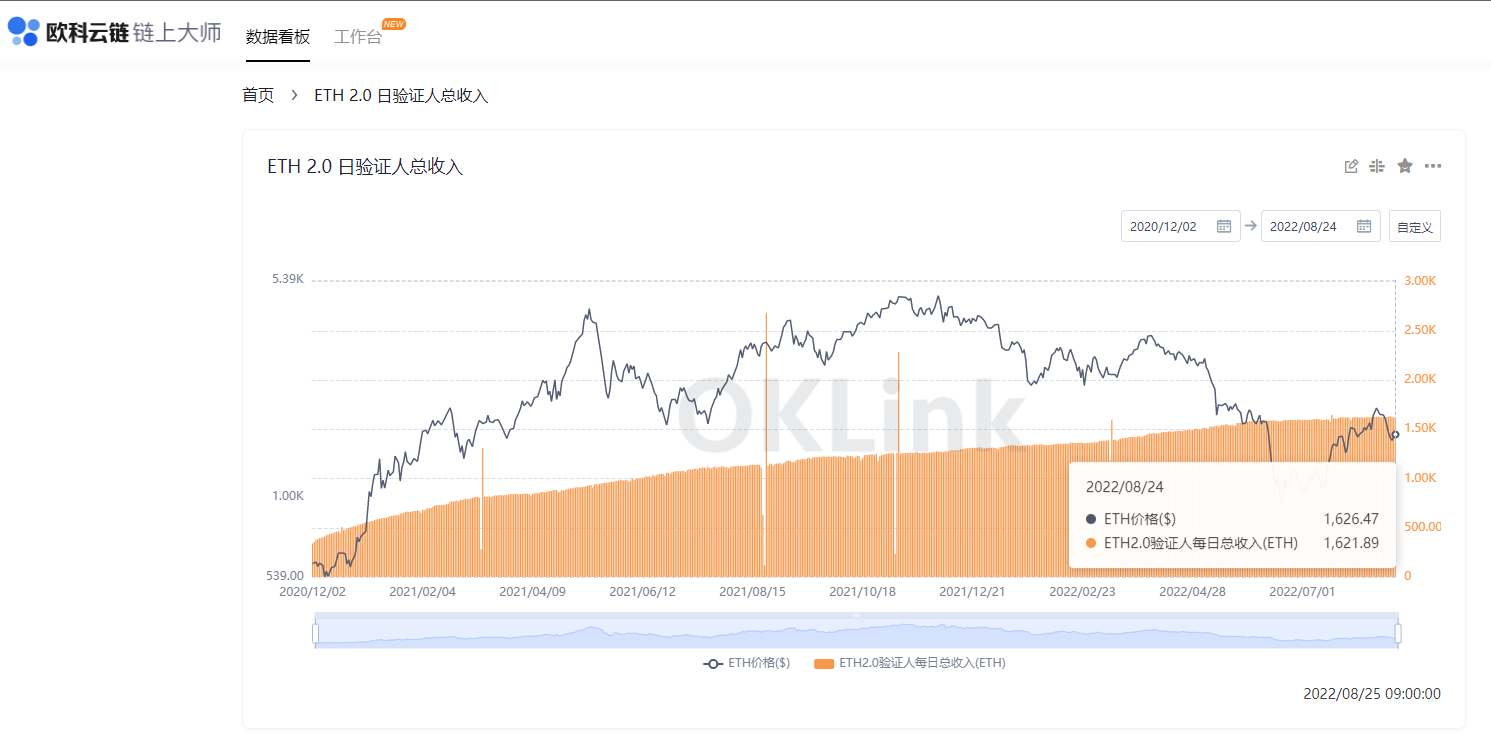Open start date picker 2020/12/02
1491x748 pixels.
click(1166, 227)
